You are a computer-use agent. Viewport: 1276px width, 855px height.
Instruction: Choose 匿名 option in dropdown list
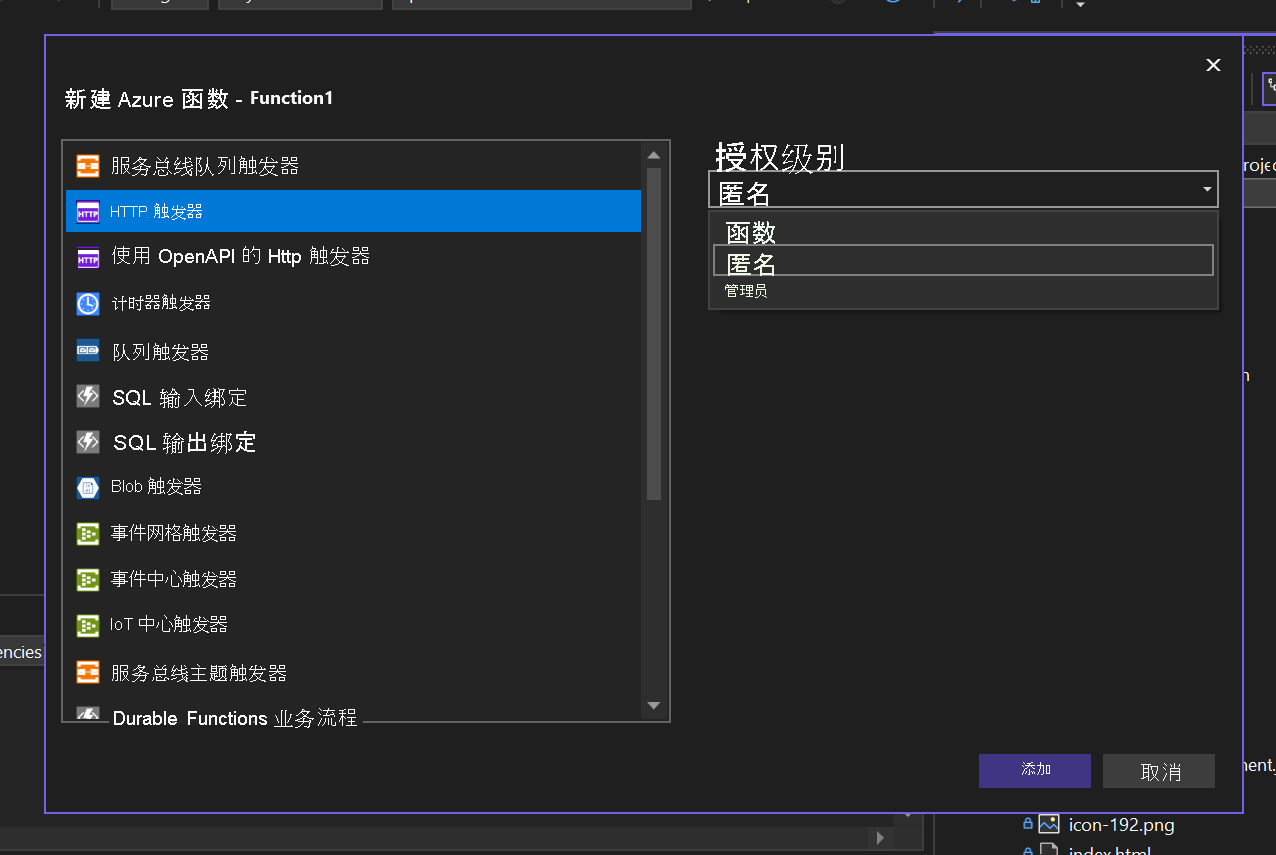(963, 262)
